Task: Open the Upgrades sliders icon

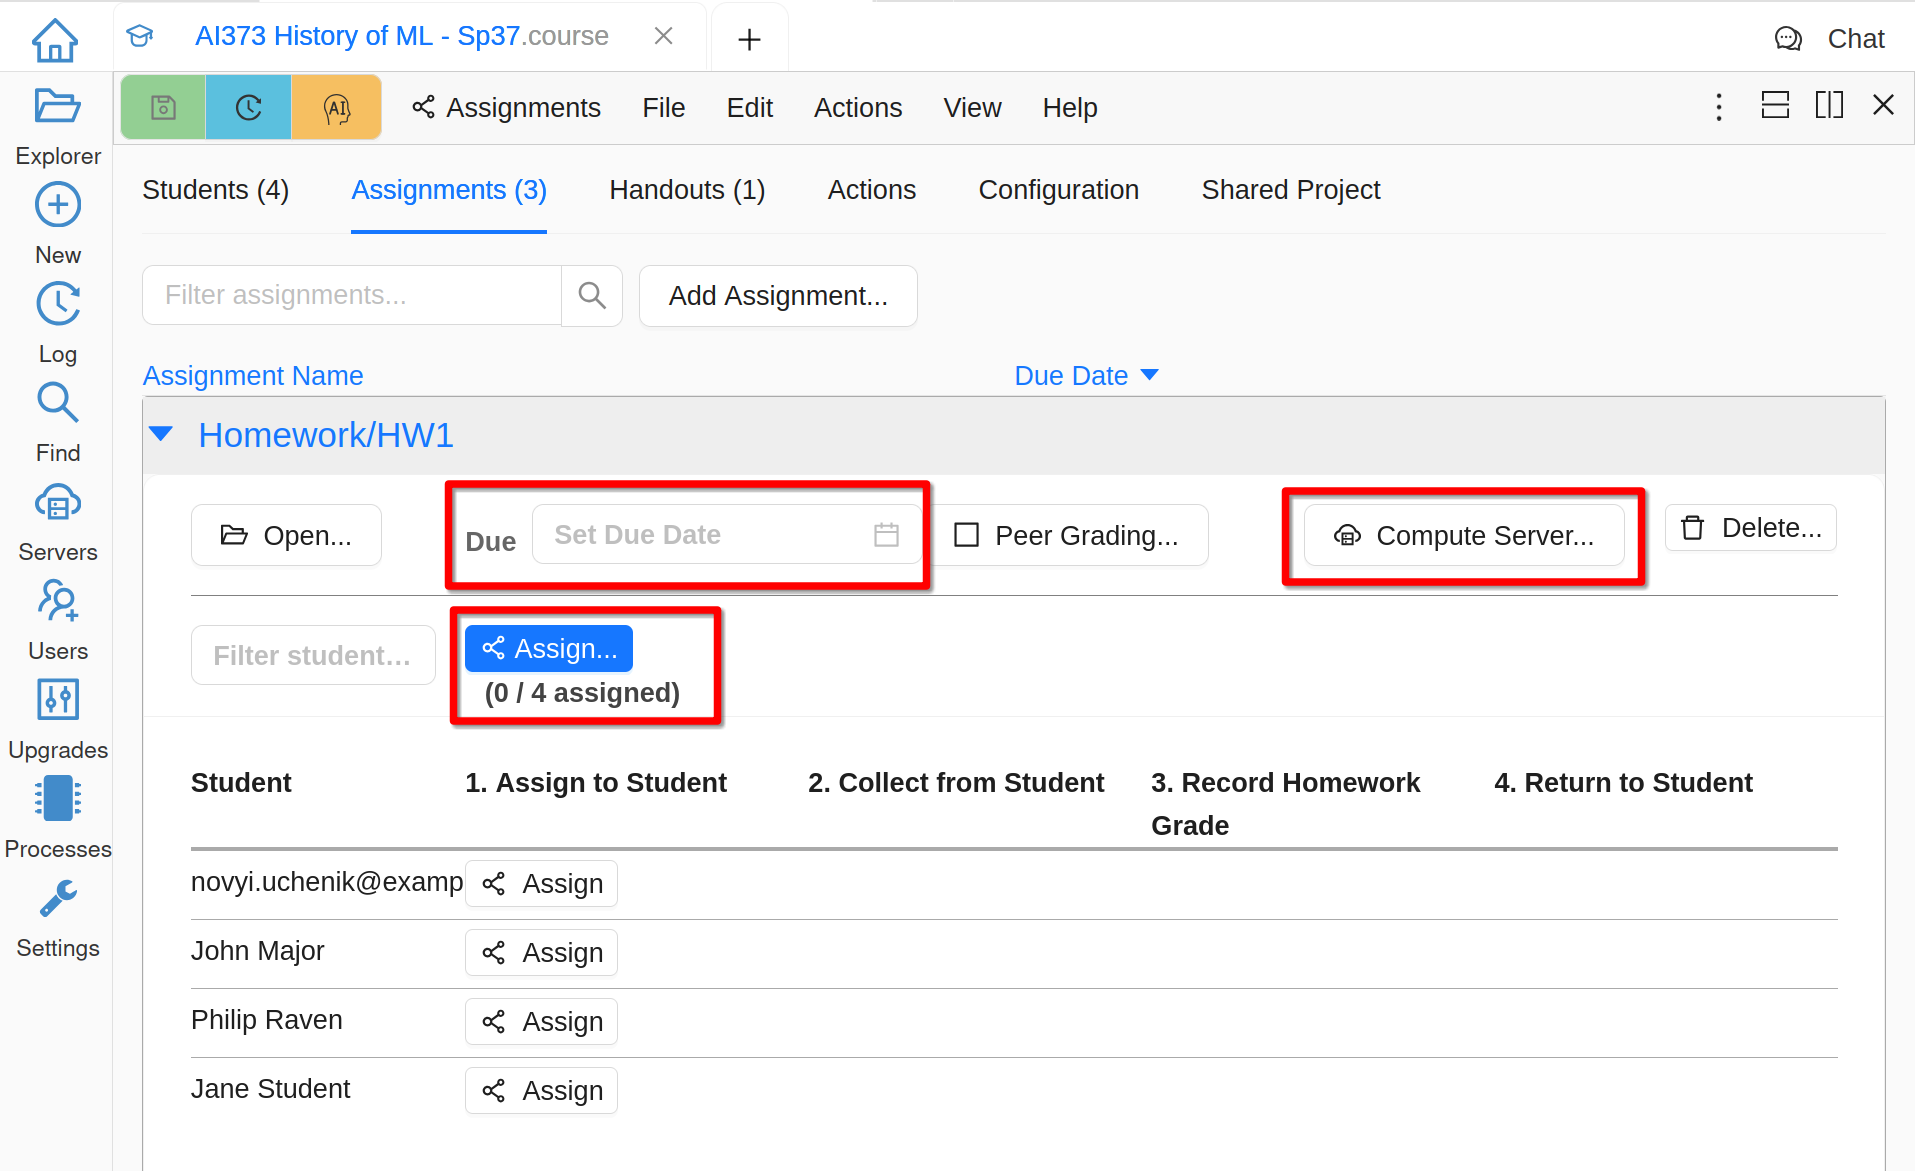Action: coord(57,700)
